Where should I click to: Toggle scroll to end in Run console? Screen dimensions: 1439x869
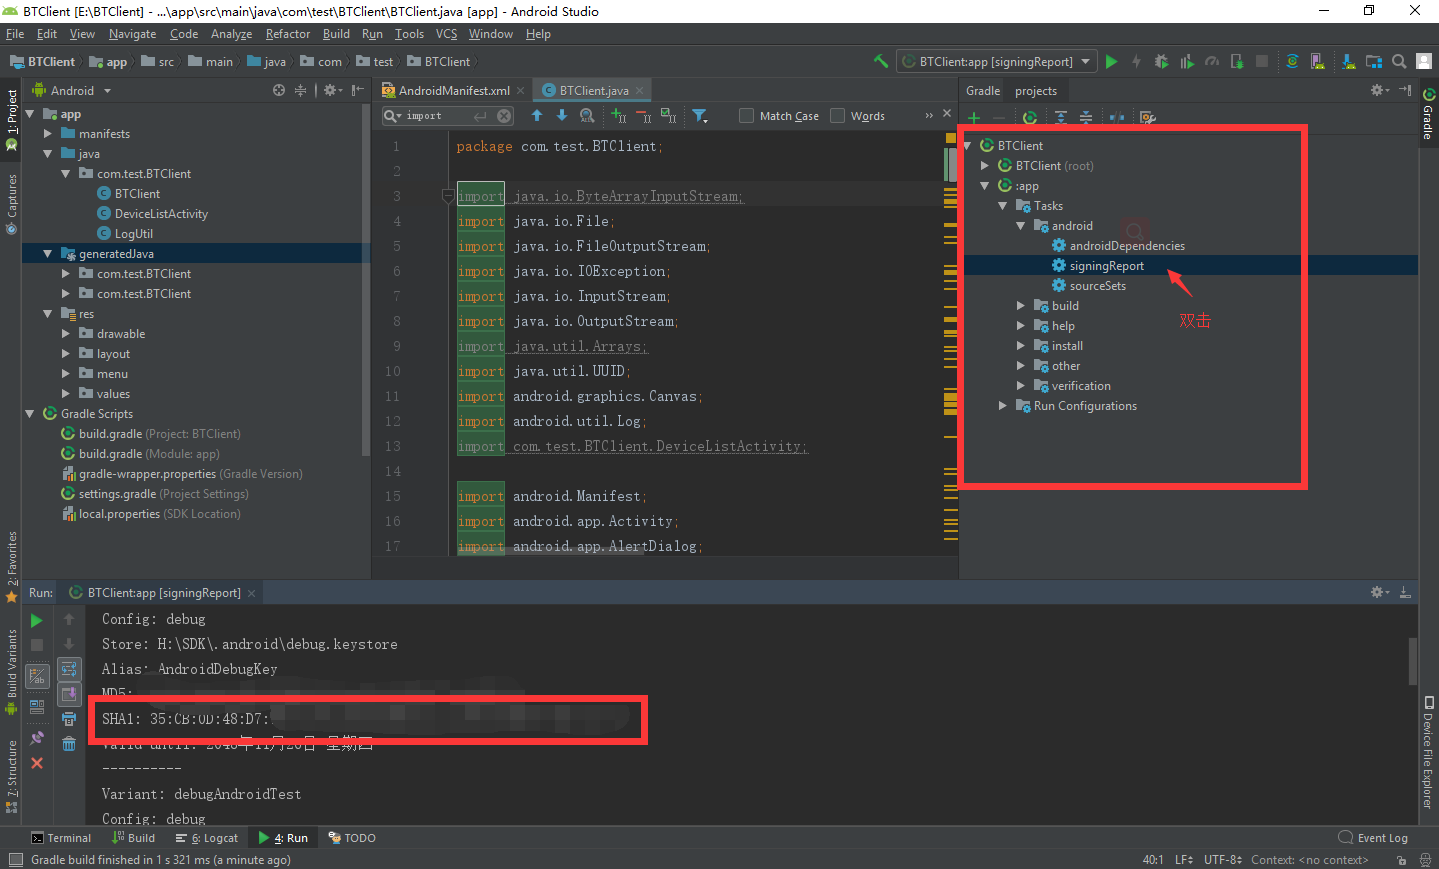click(x=69, y=694)
